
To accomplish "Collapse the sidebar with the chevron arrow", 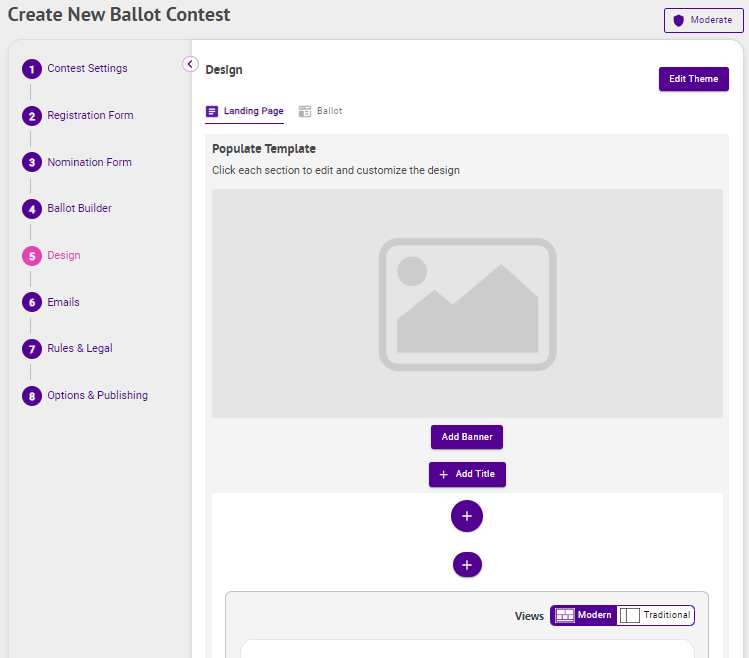I will pos(190,64).
